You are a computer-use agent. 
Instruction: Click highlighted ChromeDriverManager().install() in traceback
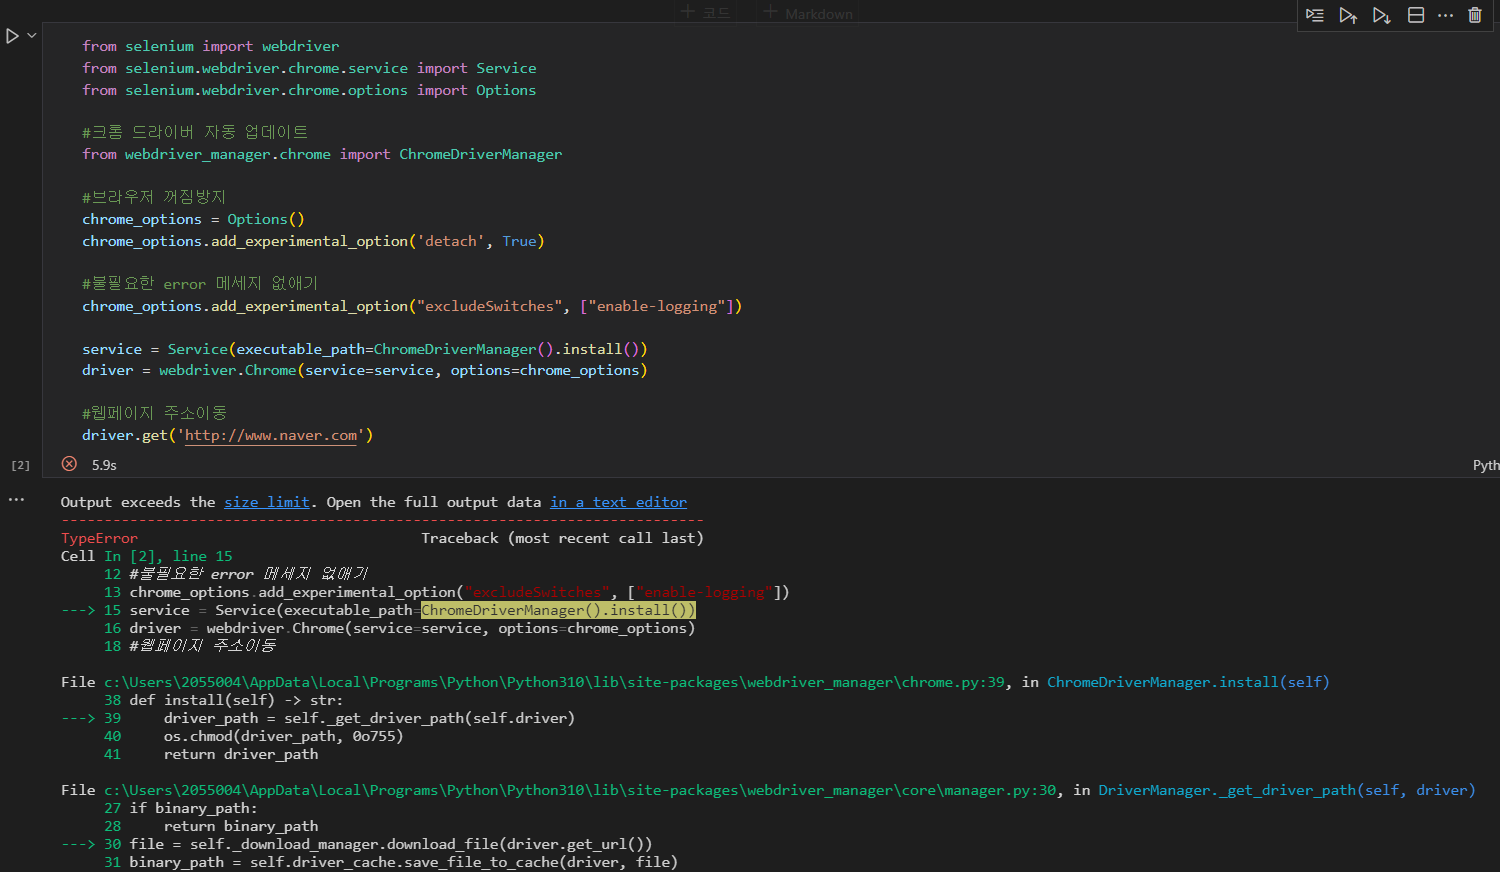point(558,610)
